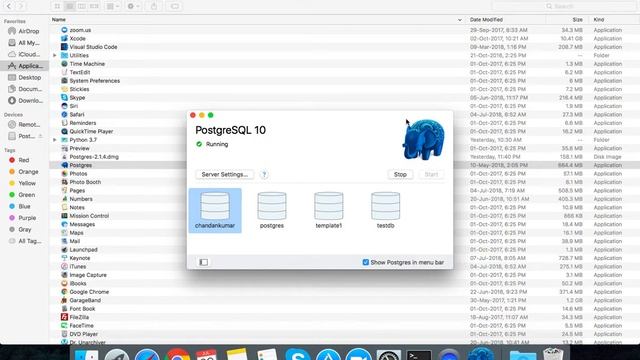Click the help question mark button

click(264, 174)
